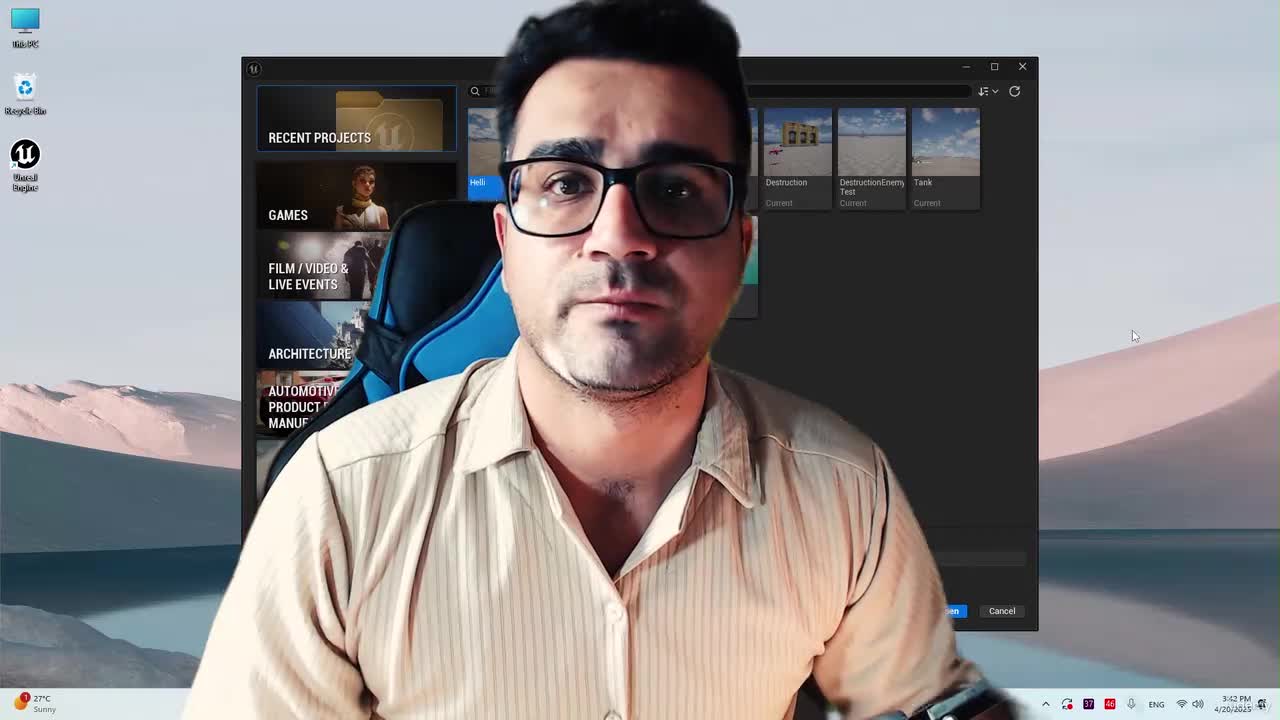This screenshot has width=1280, height=720.
Task: Open the ENG language switcher
Action: pos(1156,704)
